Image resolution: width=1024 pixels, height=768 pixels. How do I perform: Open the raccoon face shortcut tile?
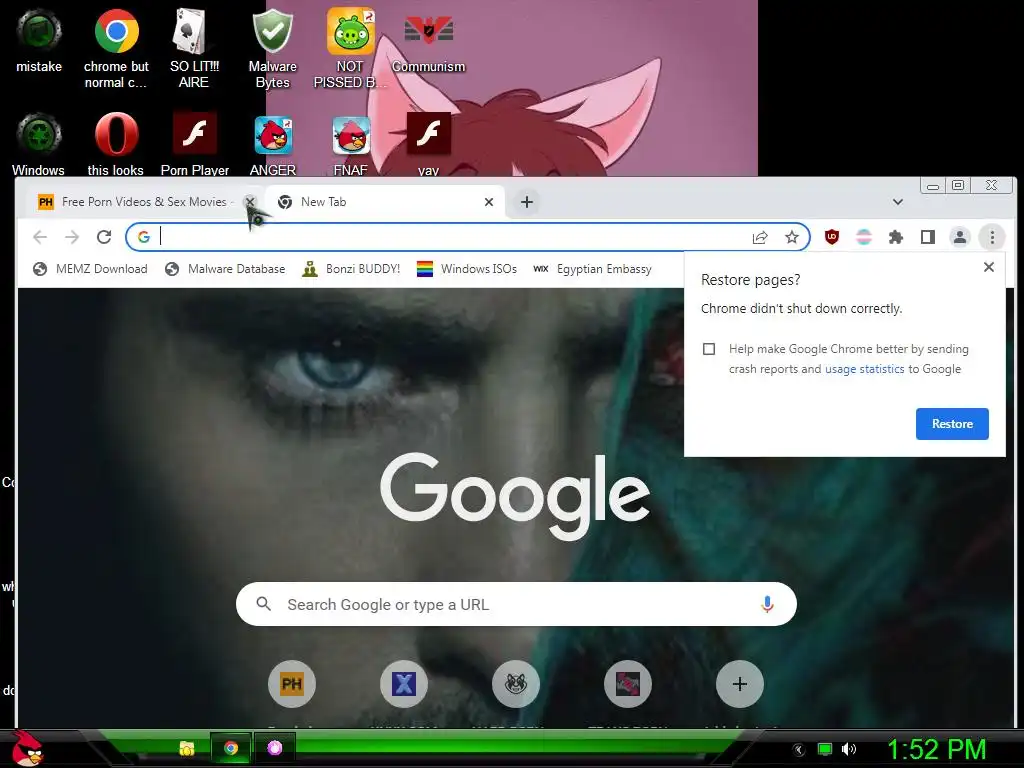(516, 684)
